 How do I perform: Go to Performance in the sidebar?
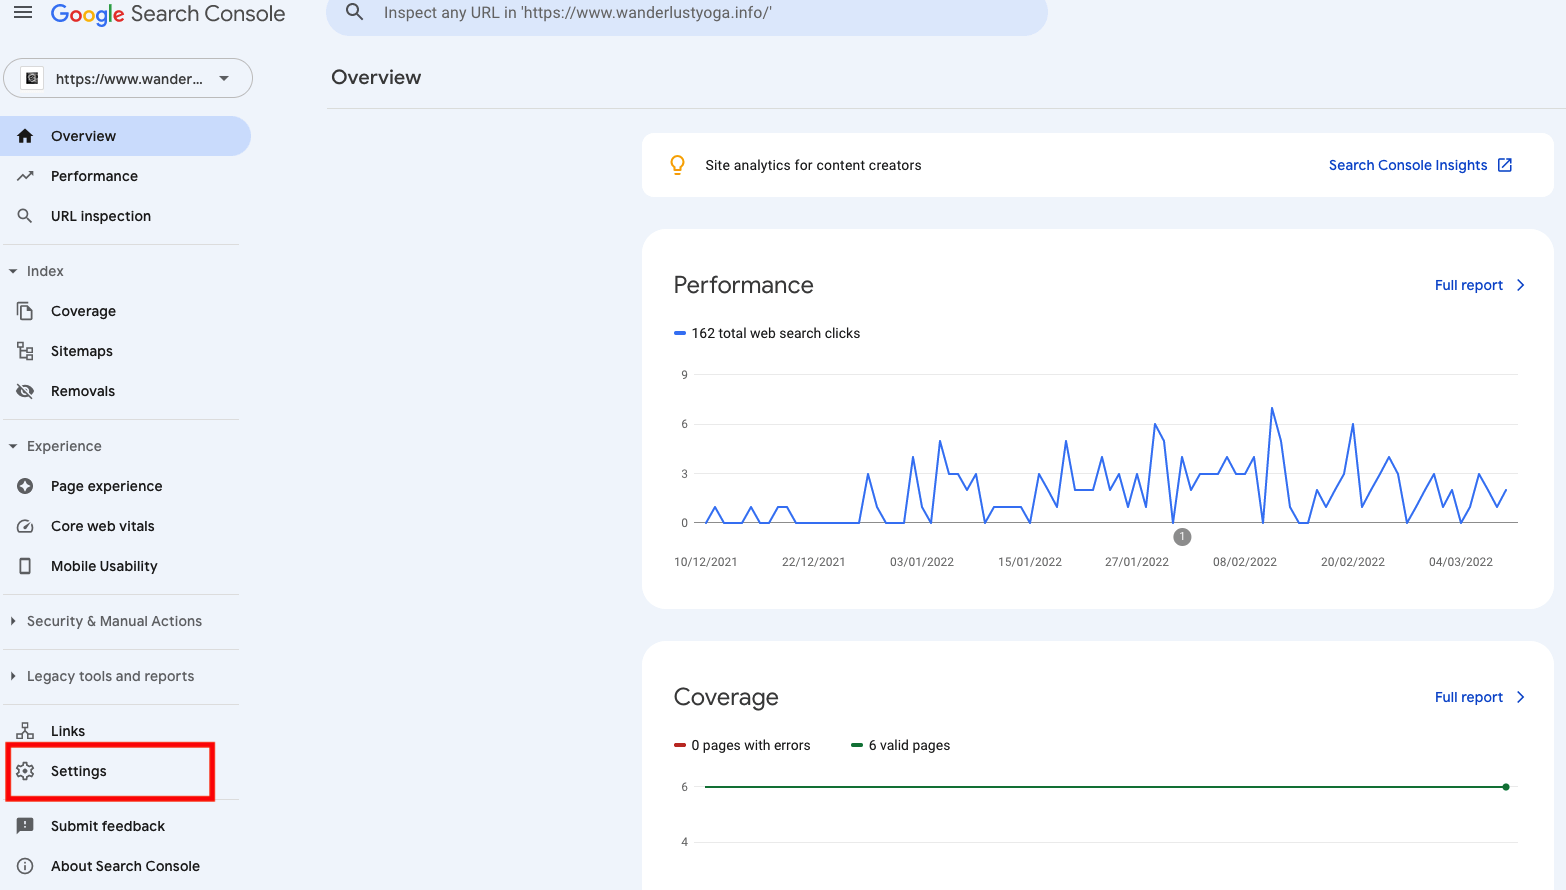coord(94,176)
